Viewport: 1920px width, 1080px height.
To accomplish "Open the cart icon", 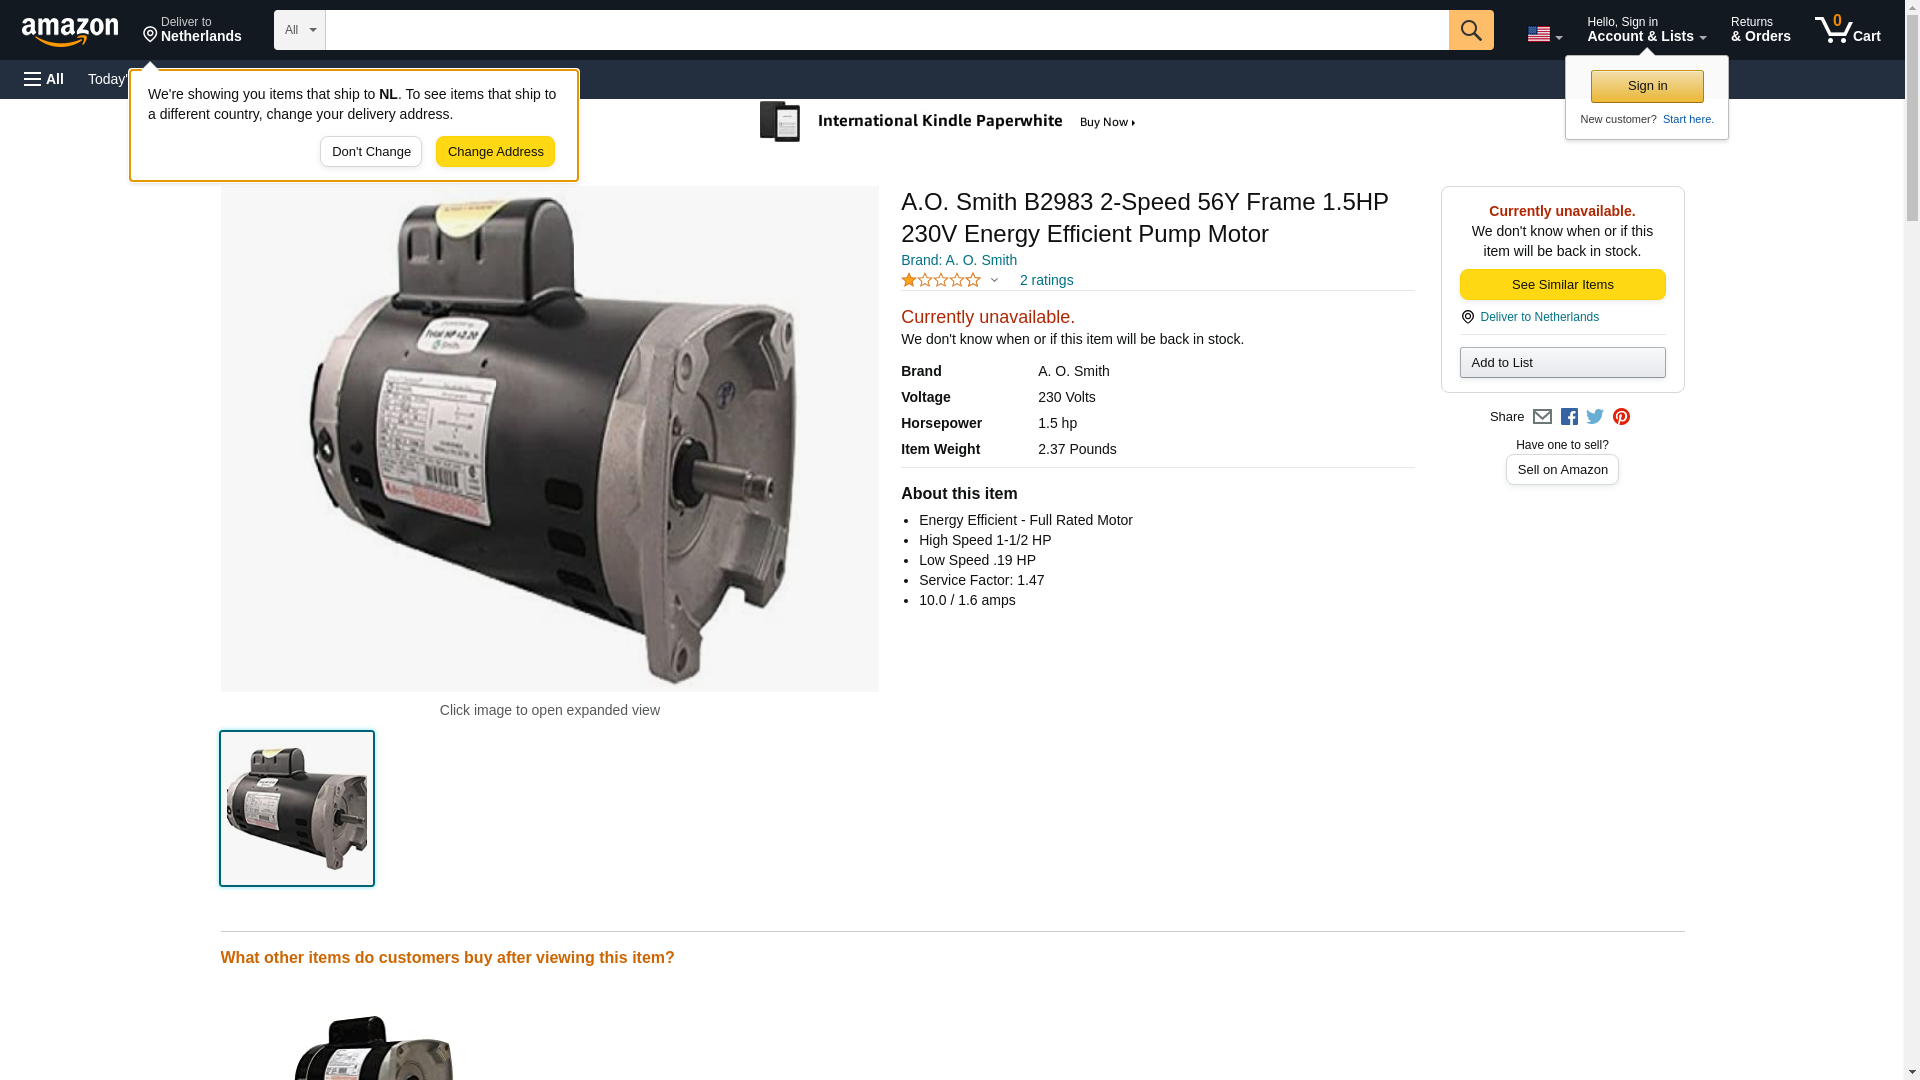I will click(1847, 30).
